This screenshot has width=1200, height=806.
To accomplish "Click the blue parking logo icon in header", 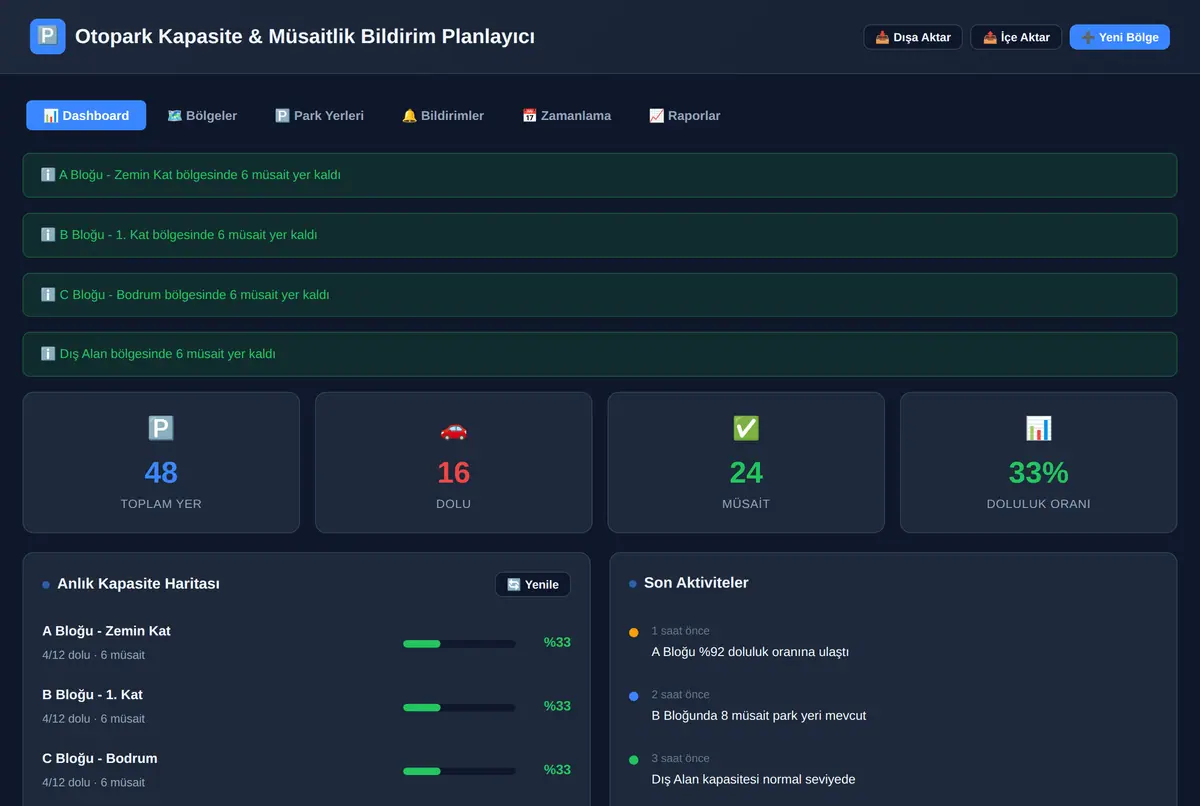I will point(48,37).
